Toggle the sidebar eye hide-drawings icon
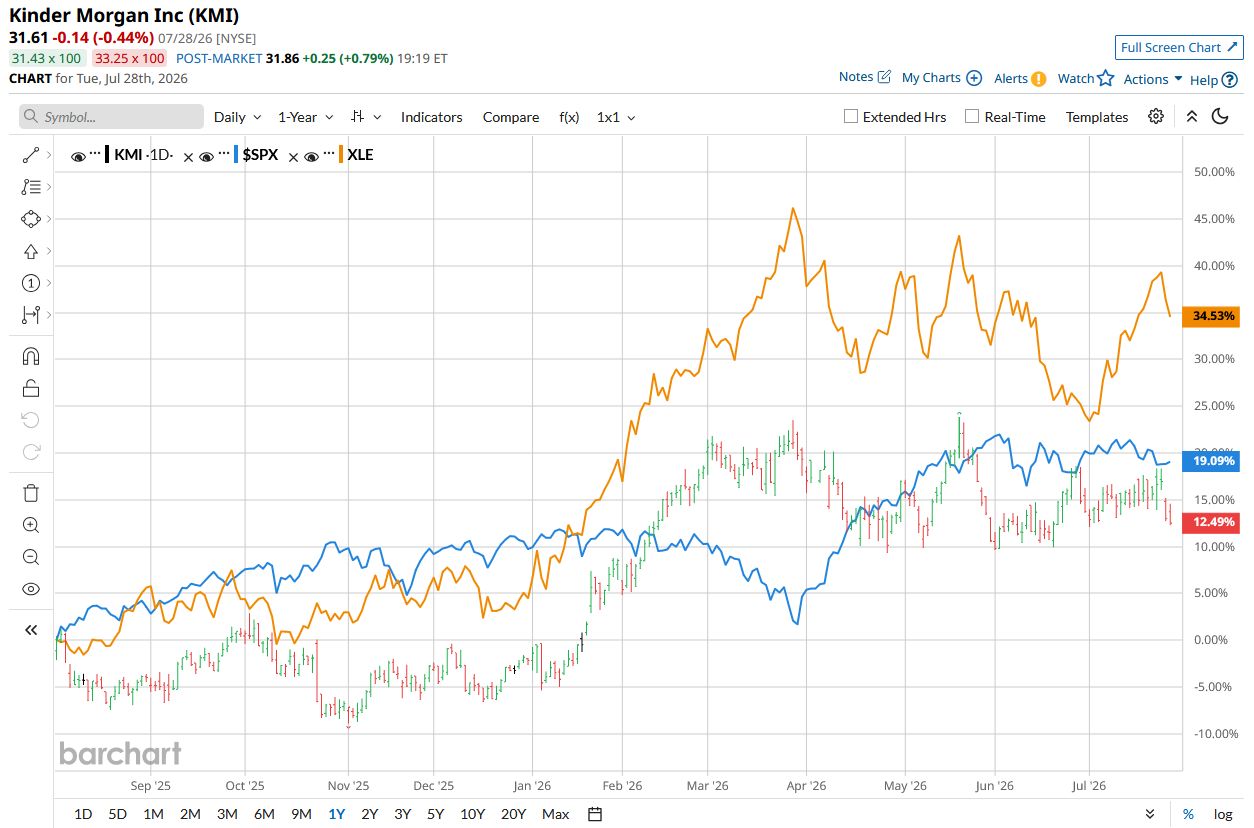The width and height of the screenshot is (1254, 828). point(30,589)
